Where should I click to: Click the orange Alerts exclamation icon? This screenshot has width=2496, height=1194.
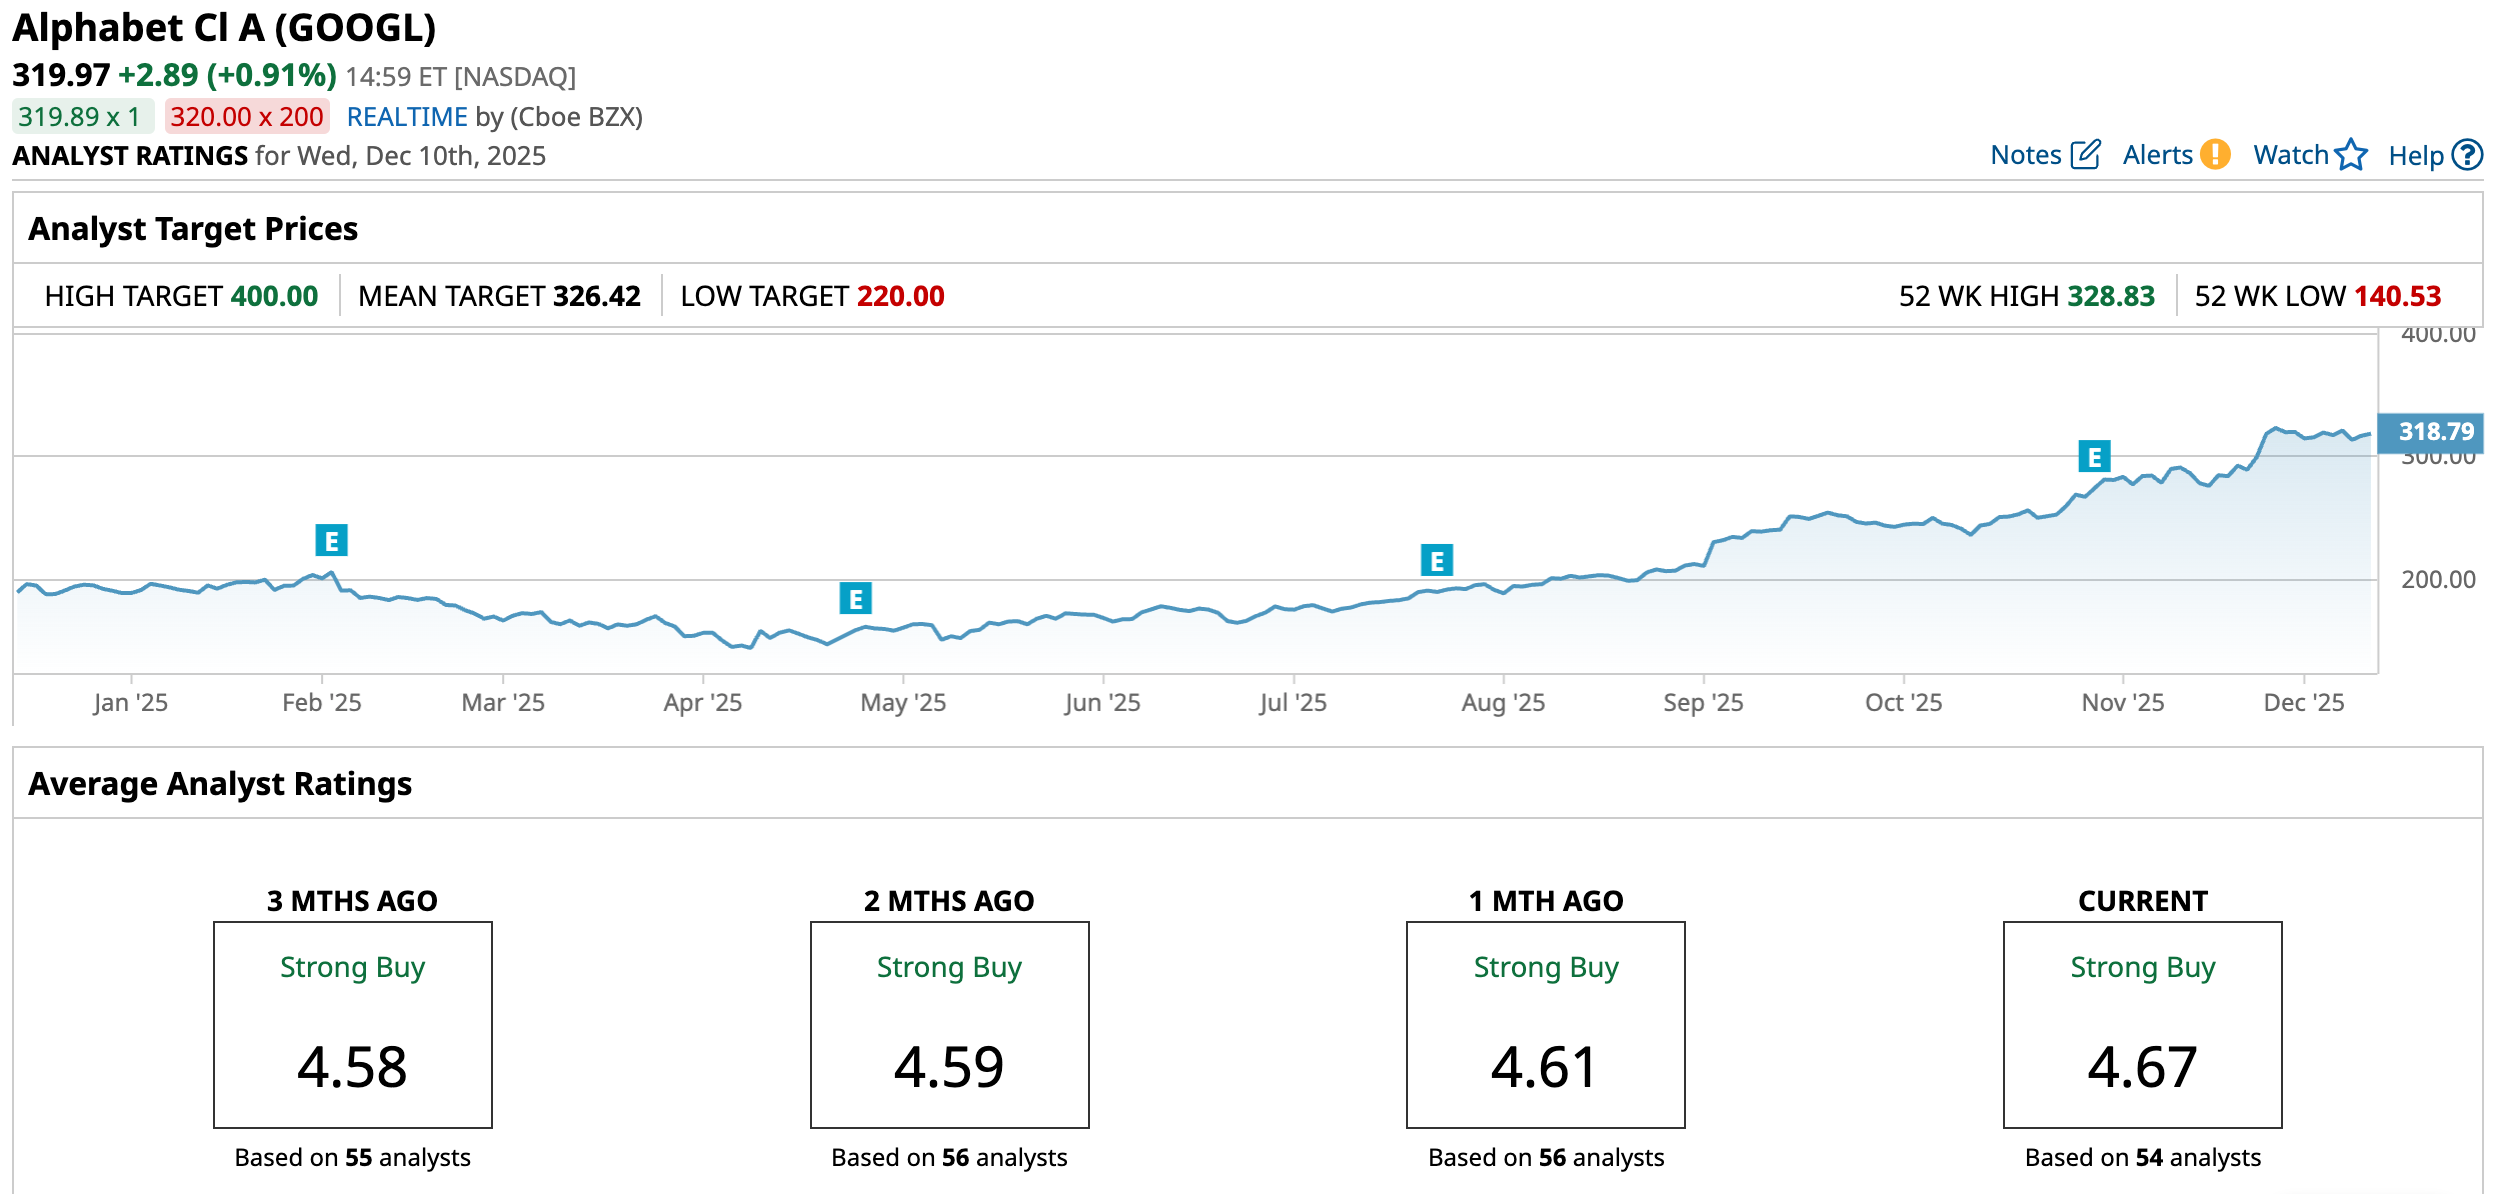click(x=2216, y=155)
